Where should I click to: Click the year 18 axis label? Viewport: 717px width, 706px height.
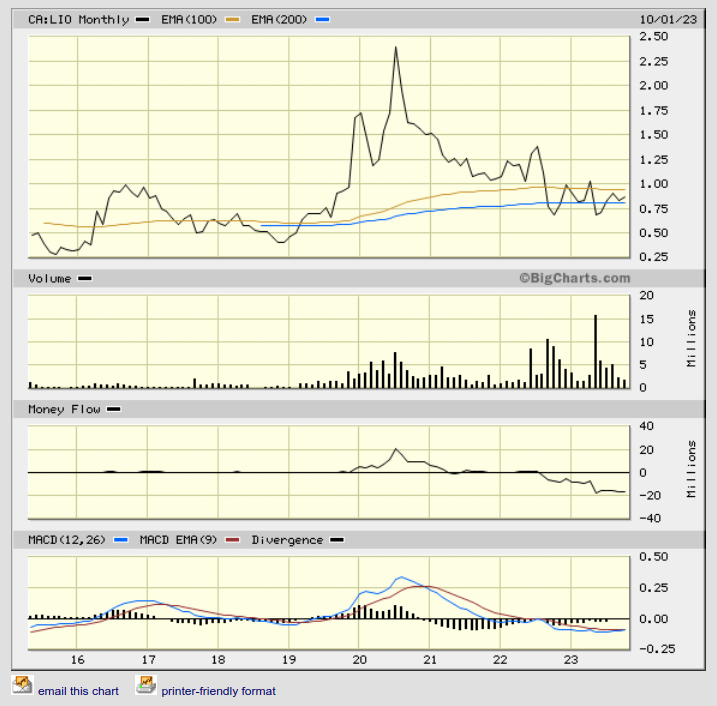coord(218,660)
